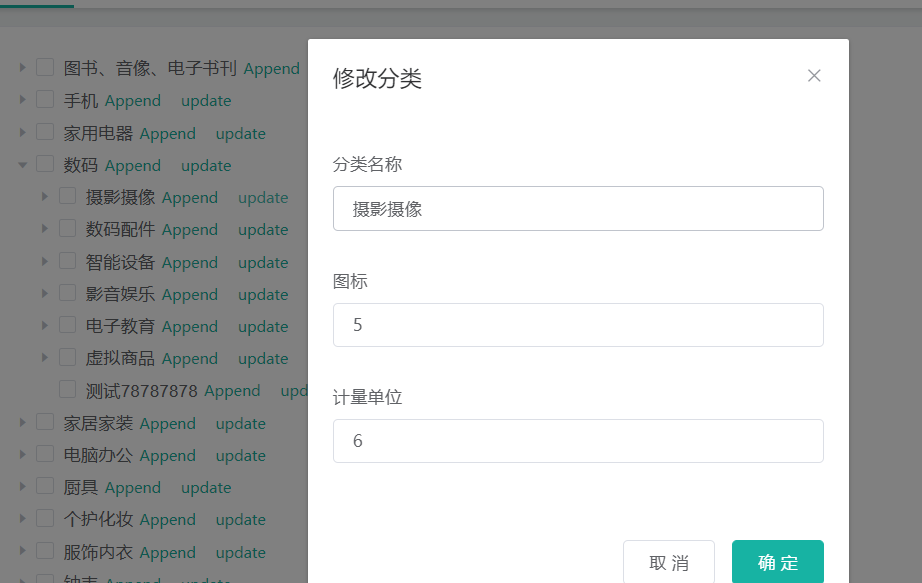Check the 影音娱乐 checkbox
This screenshot has width=922, height=583.
(x=68, y=293)
